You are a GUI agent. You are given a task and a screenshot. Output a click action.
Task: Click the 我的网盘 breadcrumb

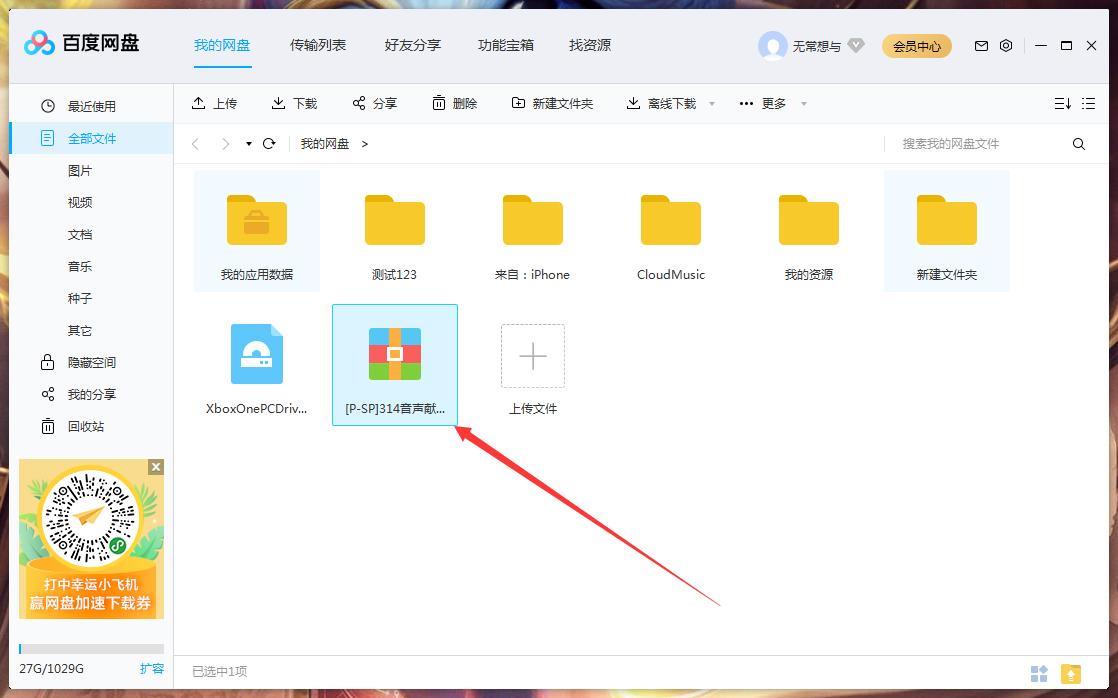325,144
